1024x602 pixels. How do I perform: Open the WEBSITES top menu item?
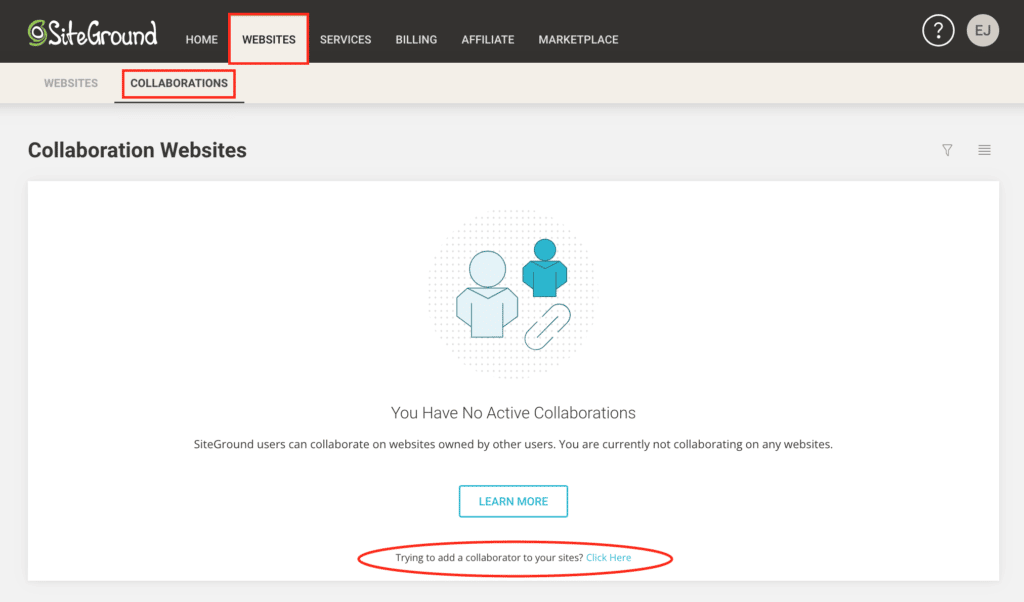click(x=268, y=40)
